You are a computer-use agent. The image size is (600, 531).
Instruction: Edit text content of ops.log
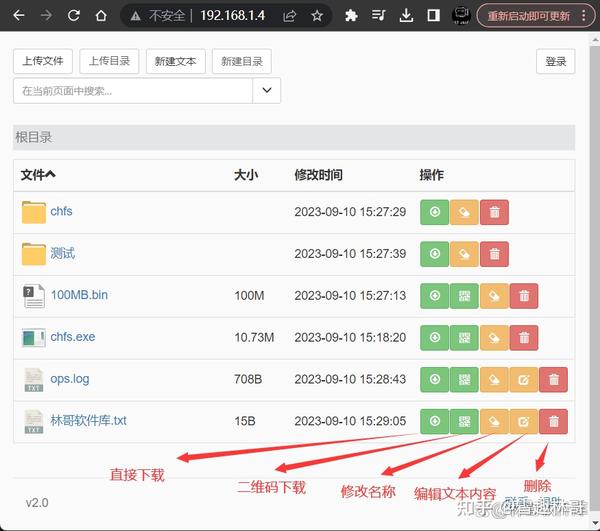point(523,380)
